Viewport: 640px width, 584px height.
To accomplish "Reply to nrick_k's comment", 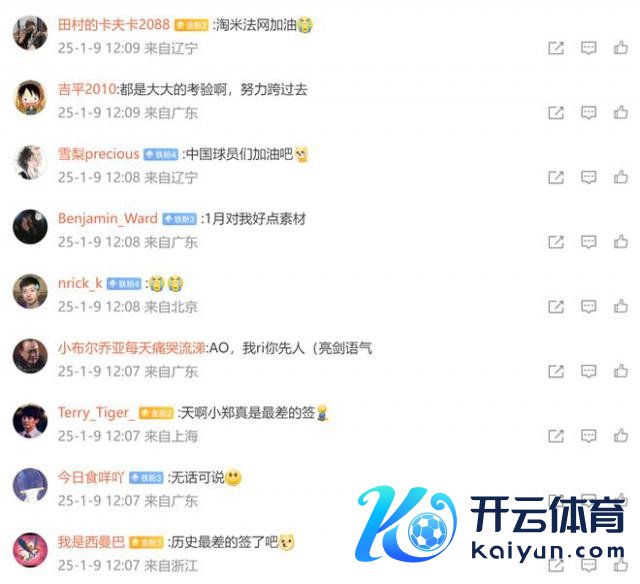I will (589, 307).
